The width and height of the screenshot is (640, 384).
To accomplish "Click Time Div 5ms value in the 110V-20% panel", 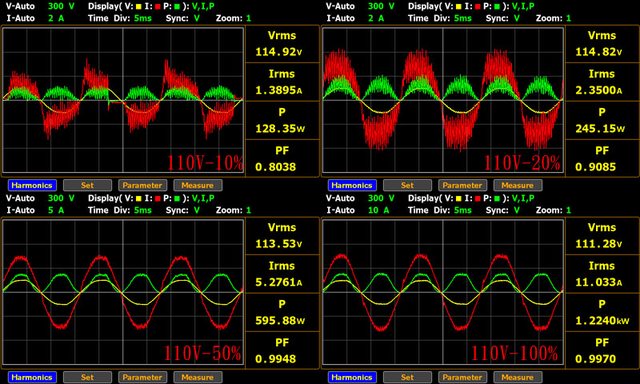I will pos(463,18).
